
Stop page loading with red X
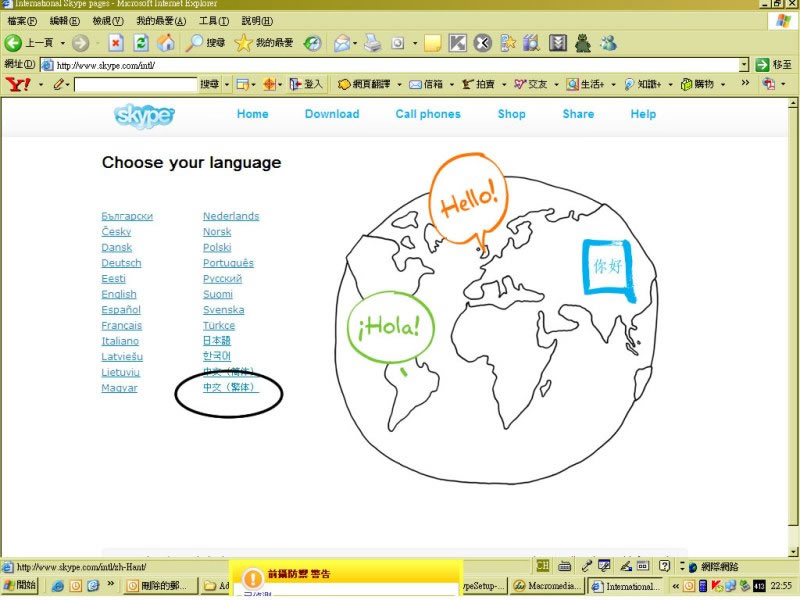coord(116,43)
